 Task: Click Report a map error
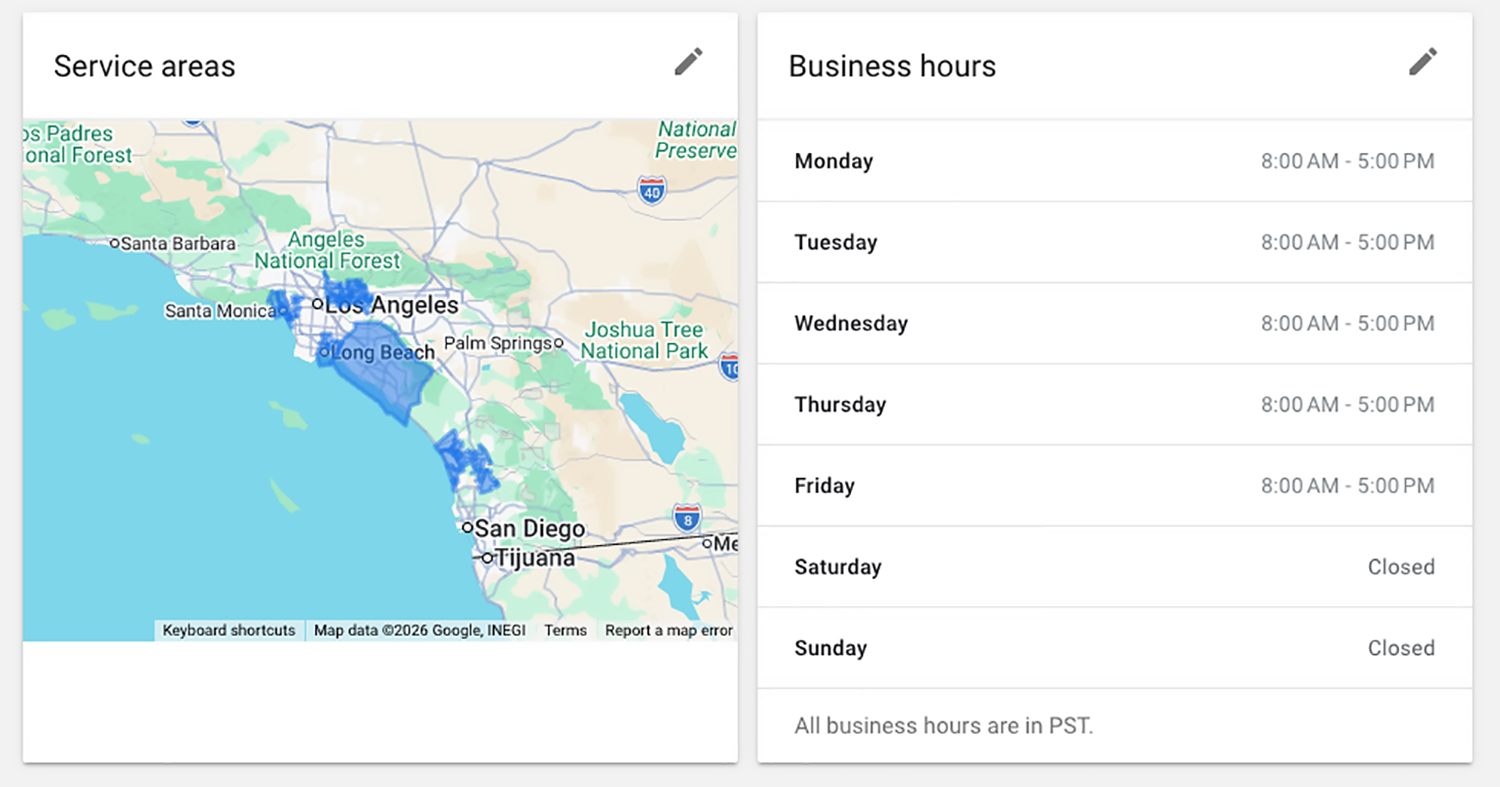coord(668,630)
